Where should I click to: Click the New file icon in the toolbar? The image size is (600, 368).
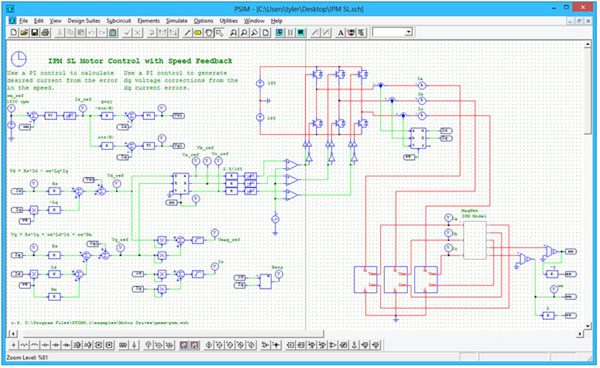(13, 33)
